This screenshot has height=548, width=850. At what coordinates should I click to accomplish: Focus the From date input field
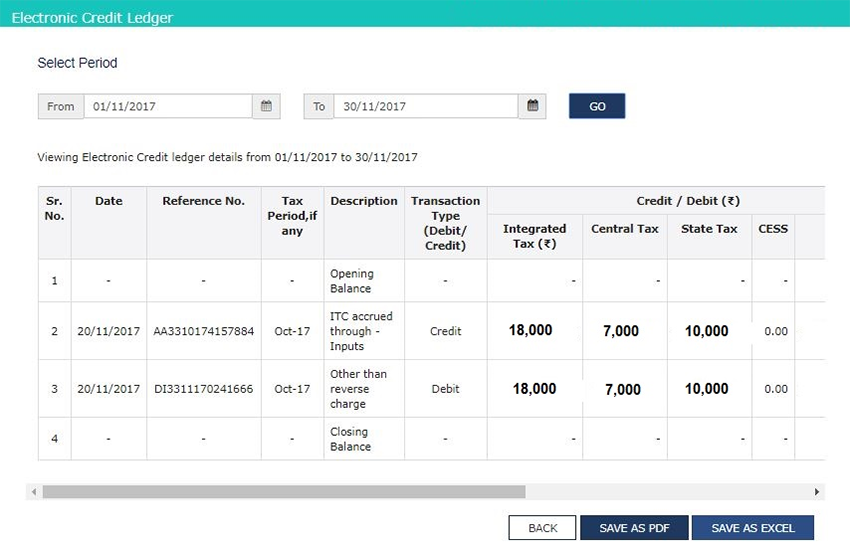tap(167, 106)
